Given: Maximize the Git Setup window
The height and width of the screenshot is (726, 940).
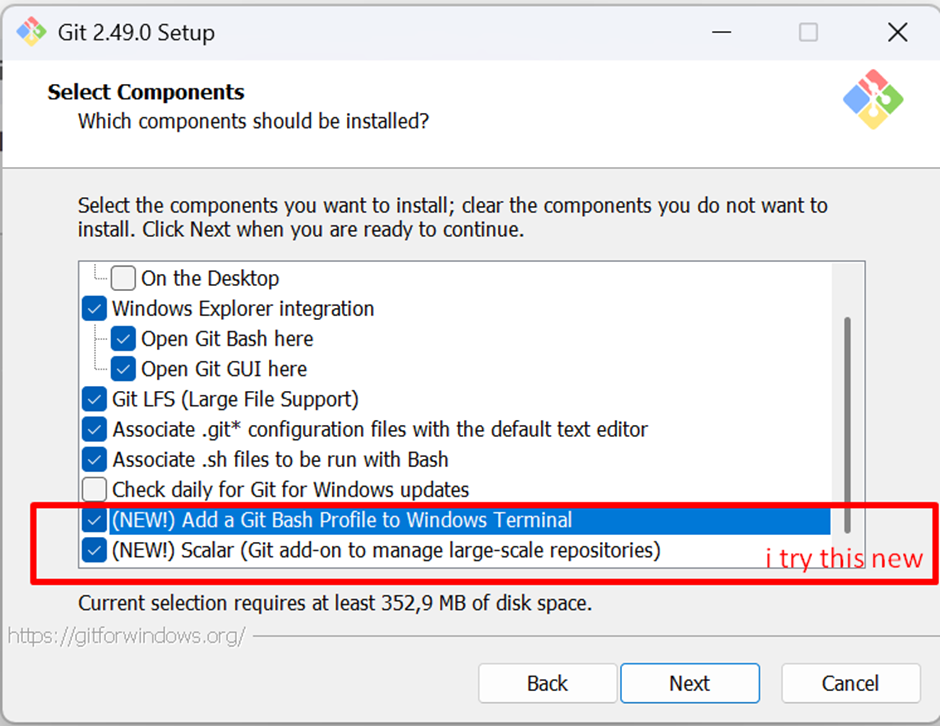Looking at the screenshot, I should 808,32.
